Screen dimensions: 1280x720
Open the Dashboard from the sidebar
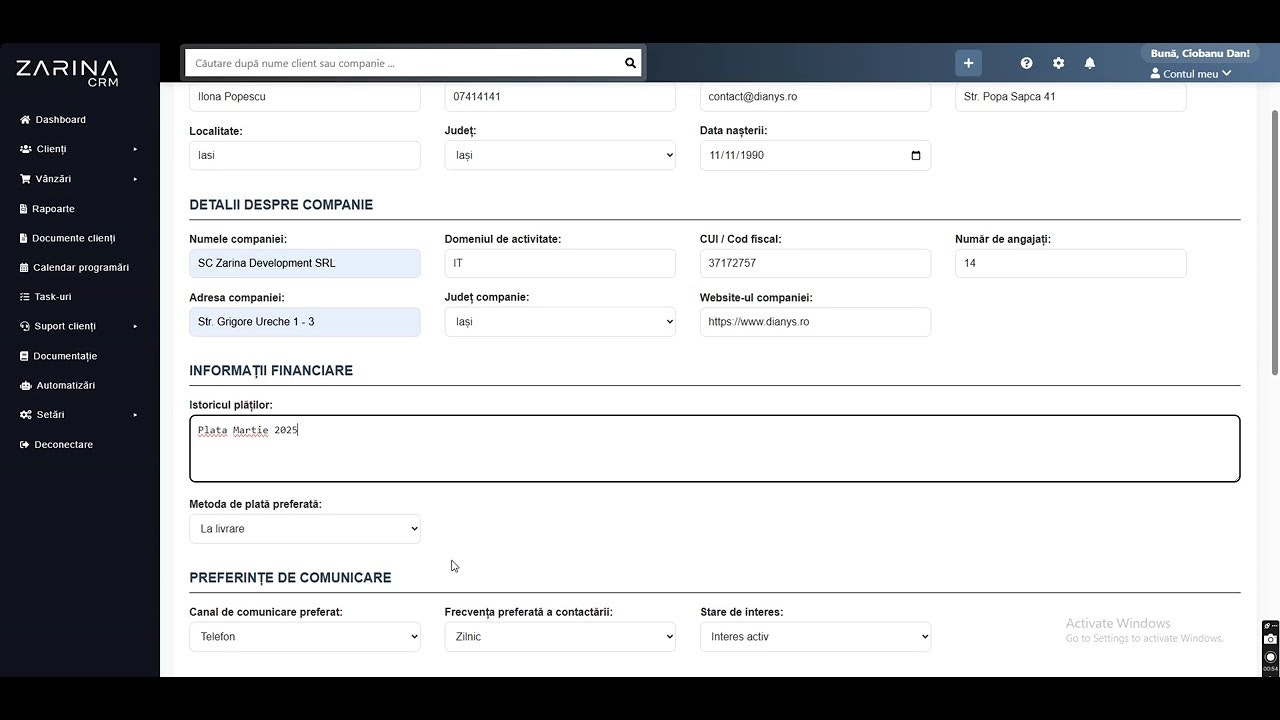click(x=60, y=119)
